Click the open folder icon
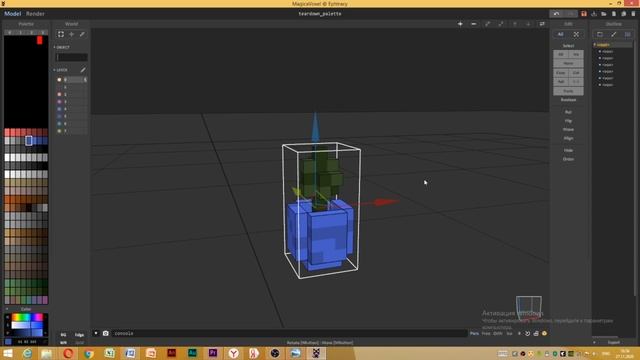Screen dimensions: 640x360 coord(604,14)
